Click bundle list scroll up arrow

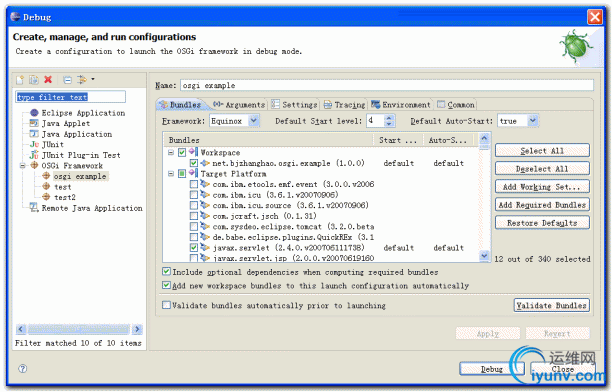tap(484, 138)
